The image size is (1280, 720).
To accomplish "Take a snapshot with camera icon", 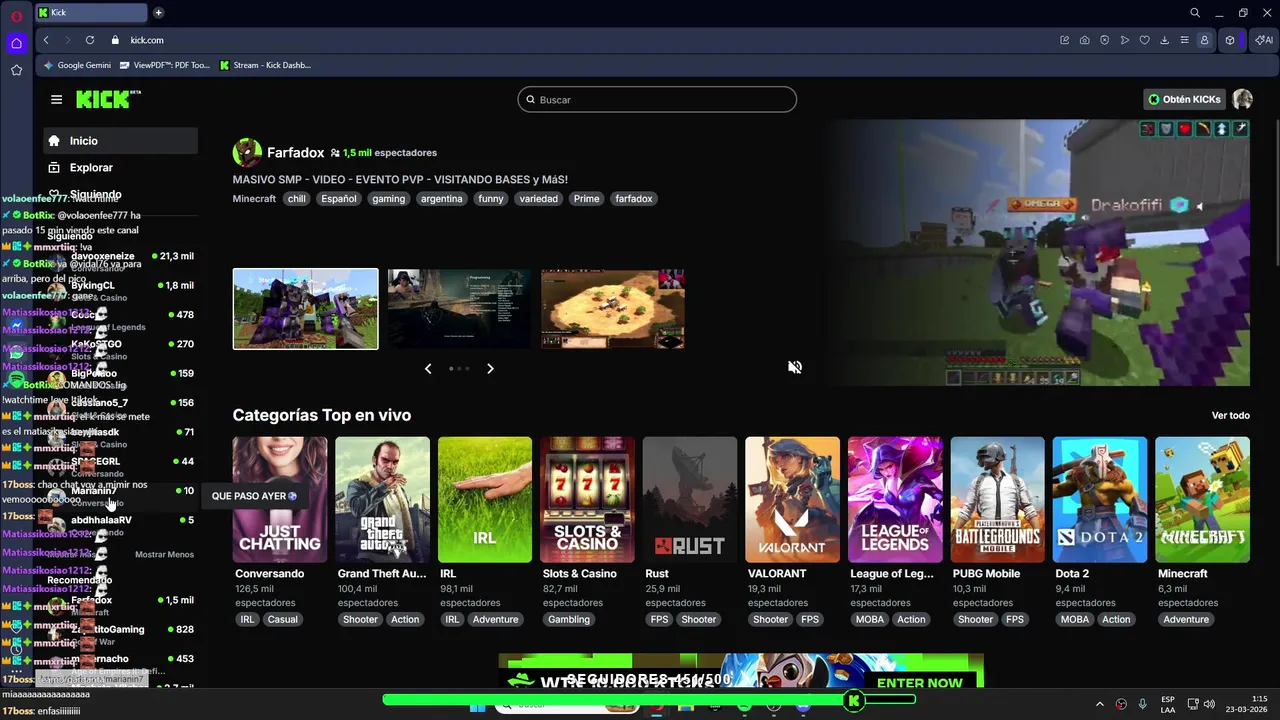I will [1085, 40].
